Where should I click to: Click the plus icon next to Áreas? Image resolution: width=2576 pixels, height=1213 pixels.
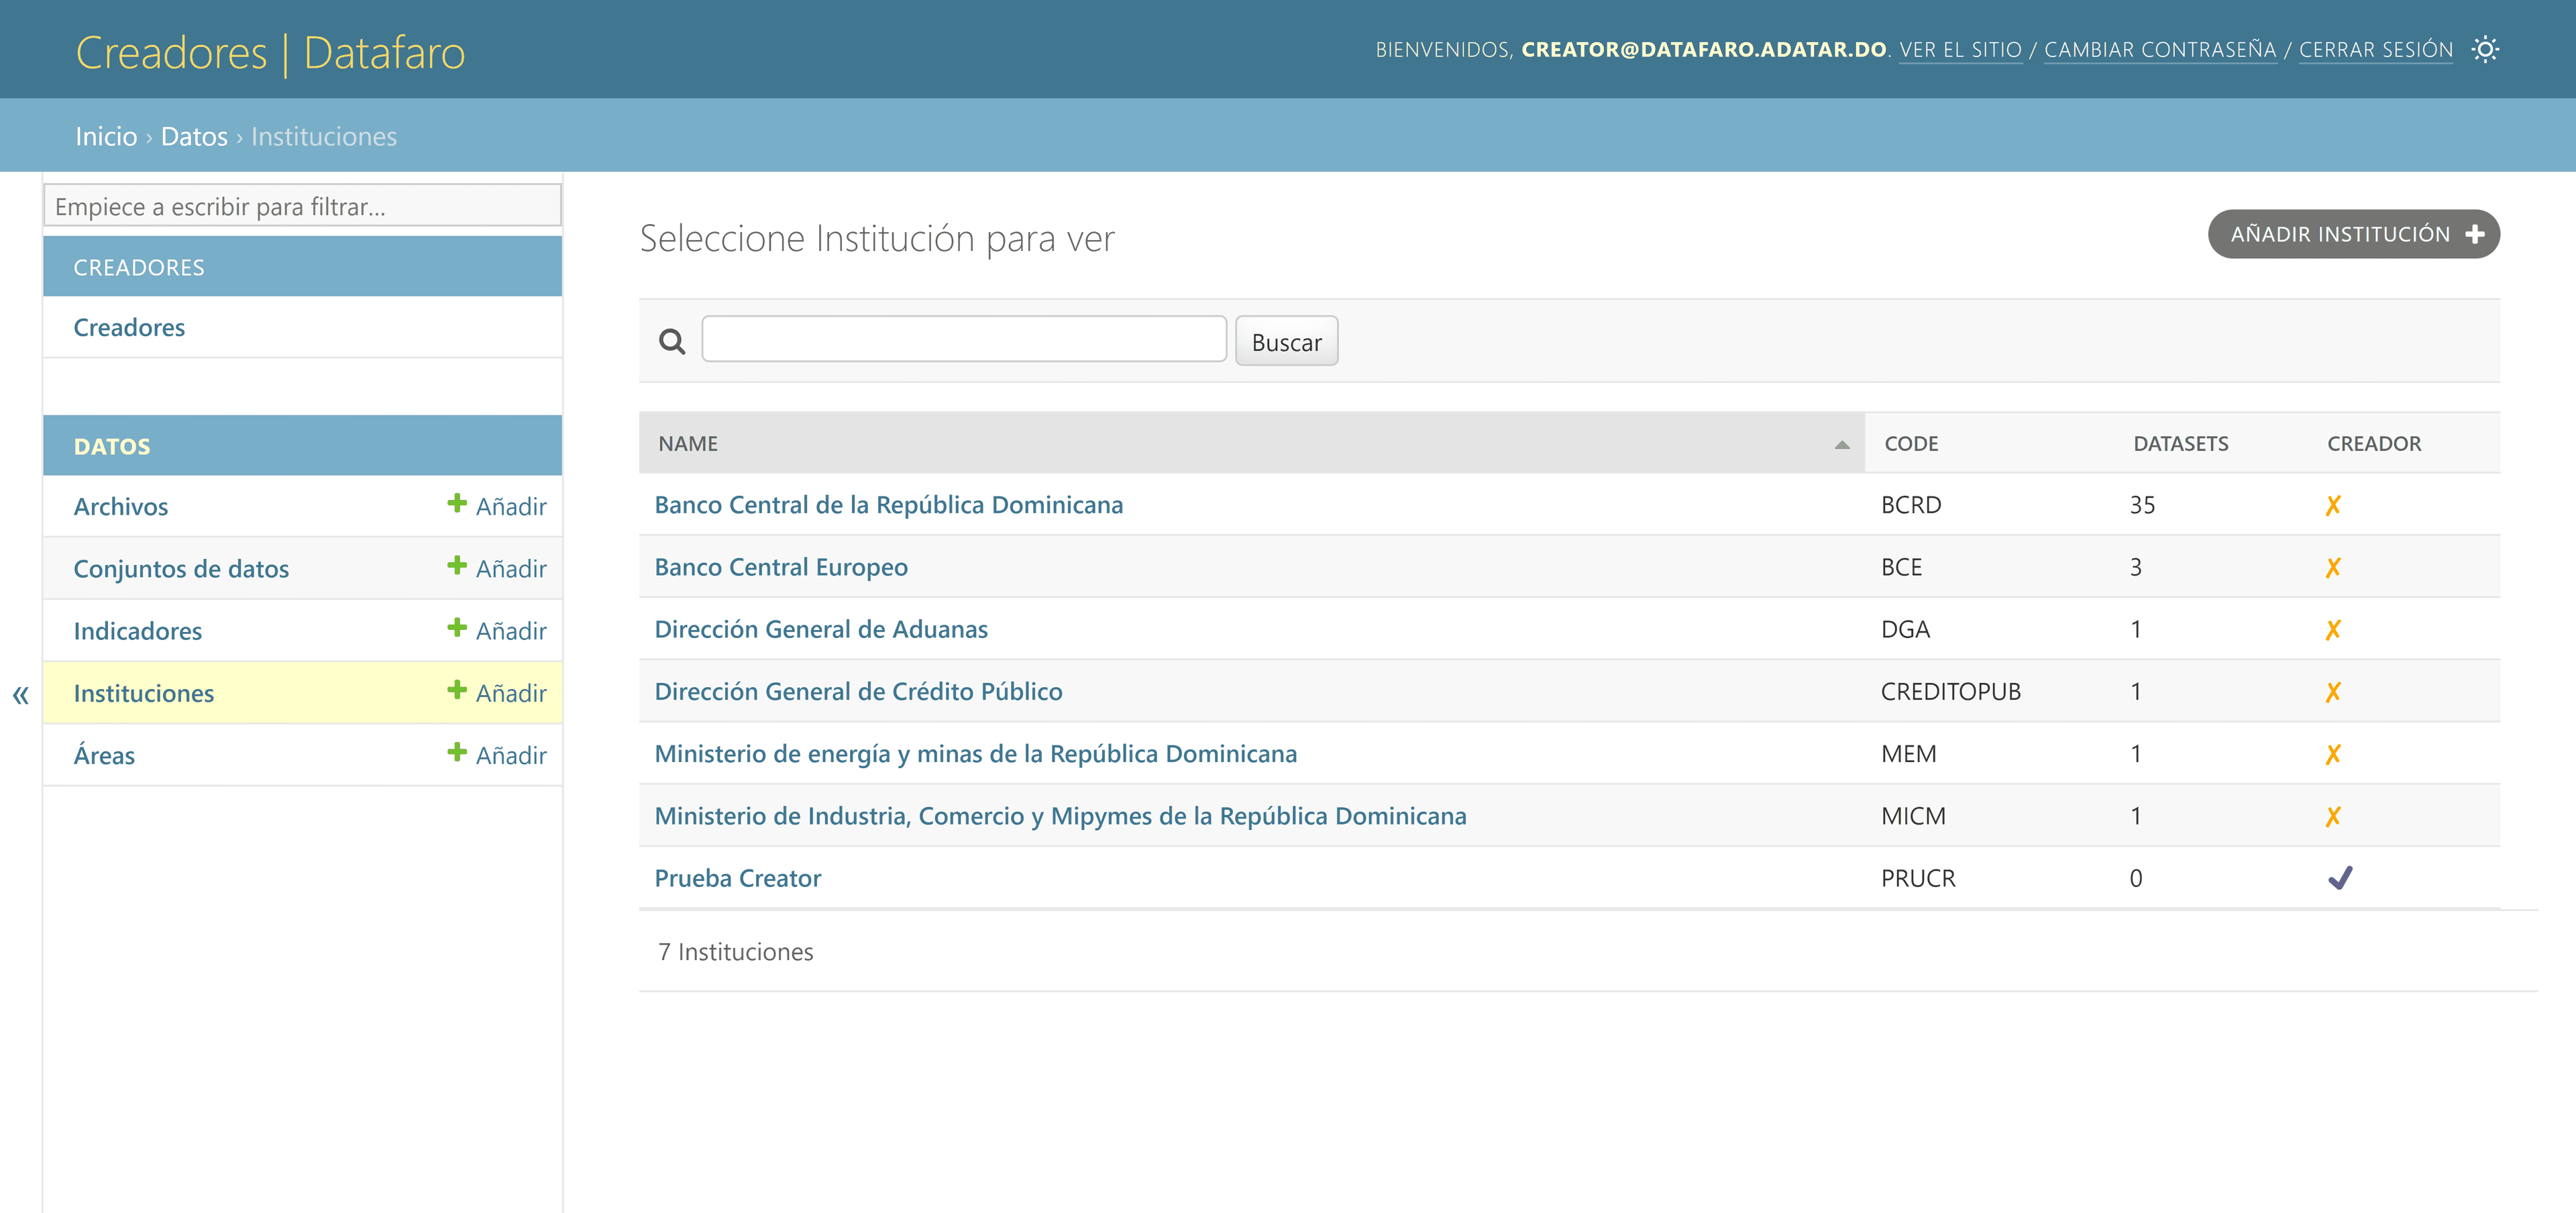pyautogui.click(x=457, y=752)
